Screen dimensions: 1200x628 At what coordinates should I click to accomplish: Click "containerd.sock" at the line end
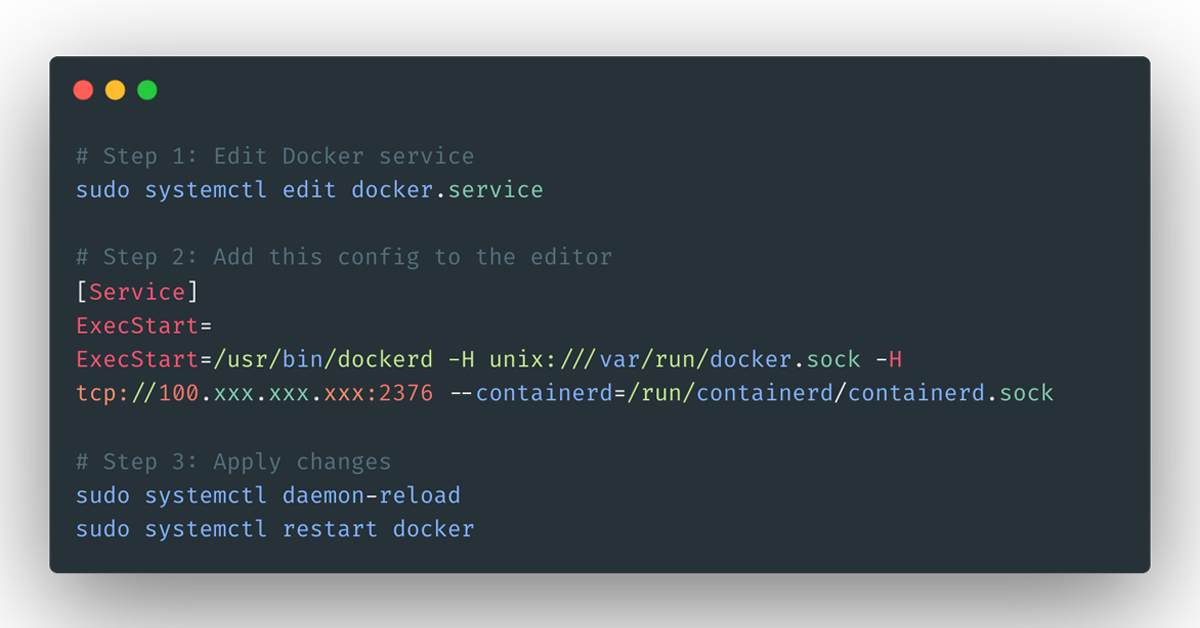click(x=951, y=394)
